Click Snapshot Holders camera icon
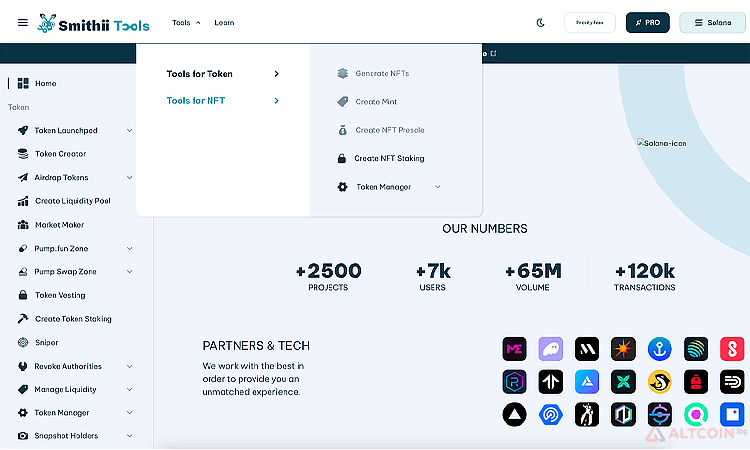This screenshot has height=450, width=750. point(22,436)
